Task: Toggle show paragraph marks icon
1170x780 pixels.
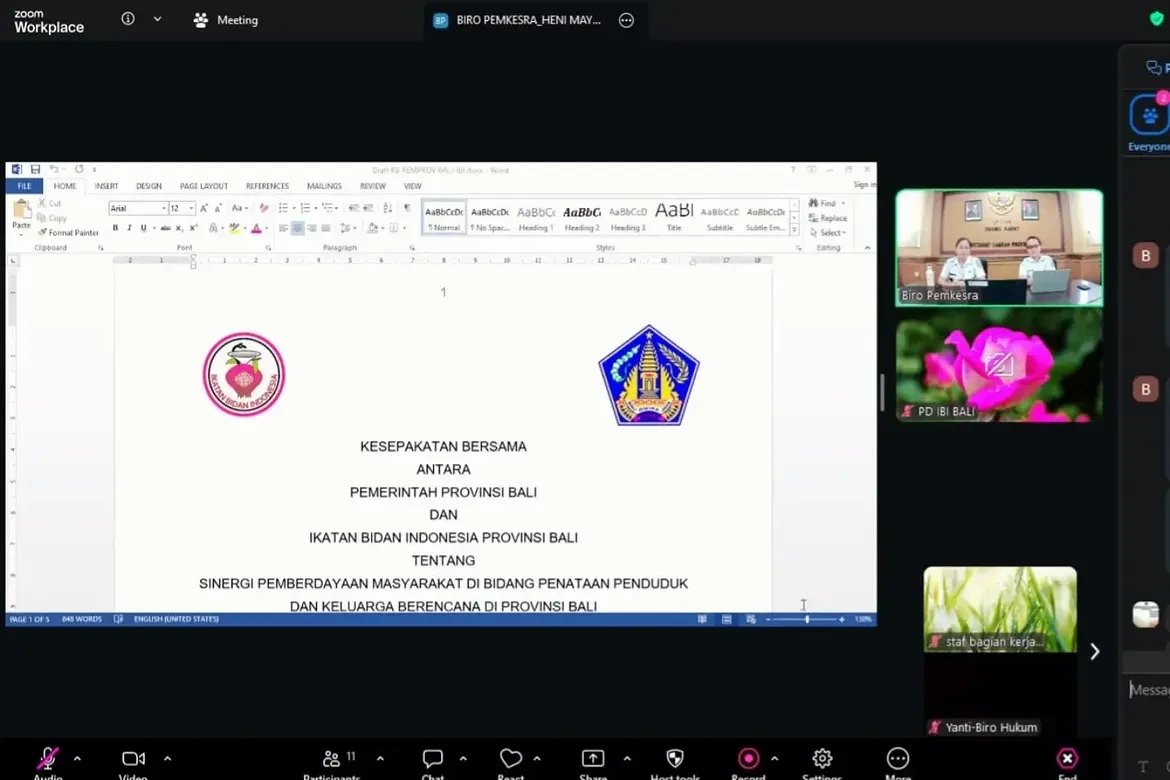Action: coord(407,208)
